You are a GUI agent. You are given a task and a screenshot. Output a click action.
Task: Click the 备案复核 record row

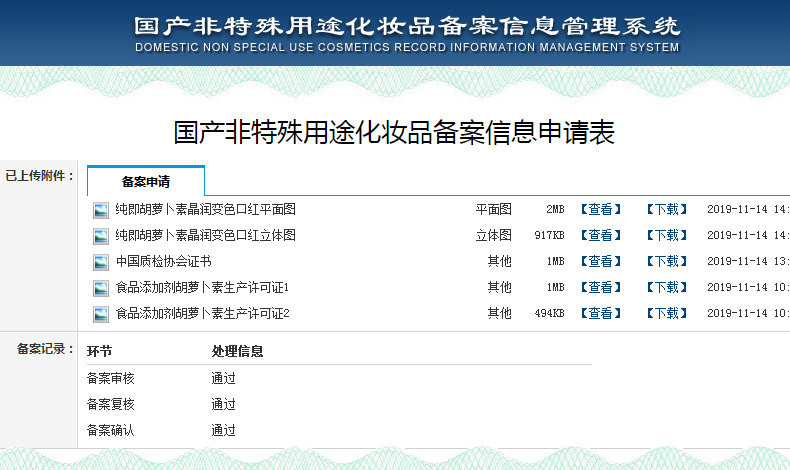click(339, 405)
